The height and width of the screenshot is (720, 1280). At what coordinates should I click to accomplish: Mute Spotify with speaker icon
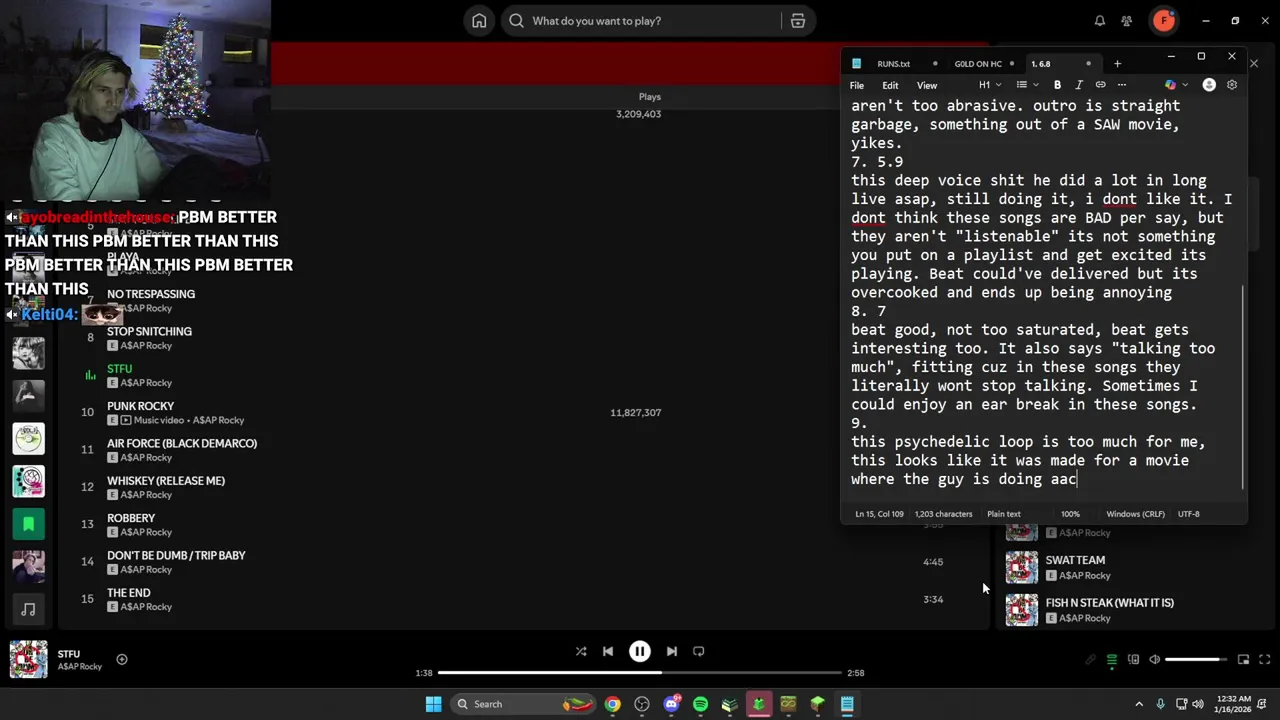(1155, 660)
